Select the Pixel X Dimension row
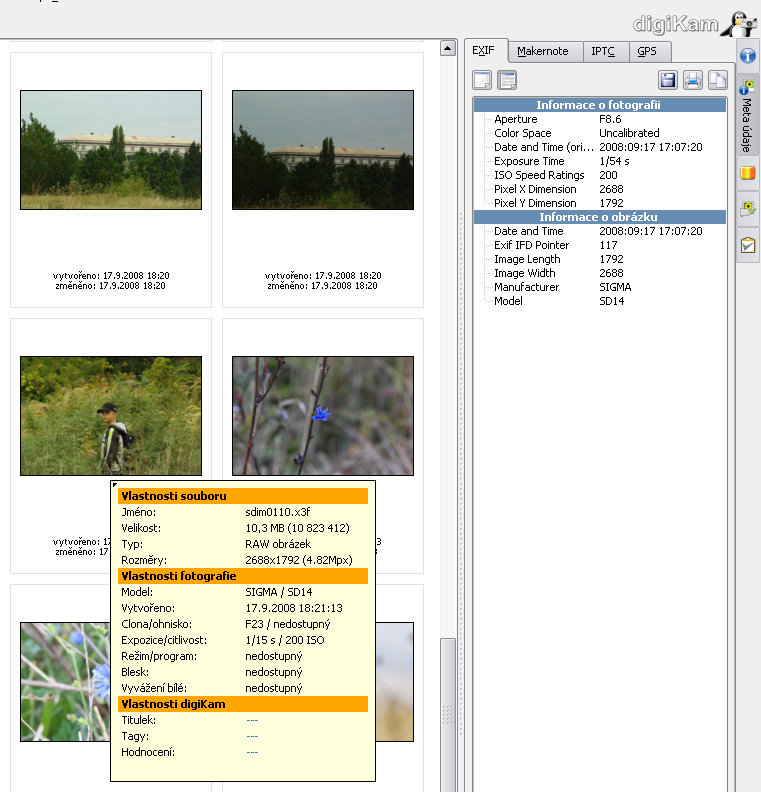The height and width of the screenshot is (792, 761). 599,189
